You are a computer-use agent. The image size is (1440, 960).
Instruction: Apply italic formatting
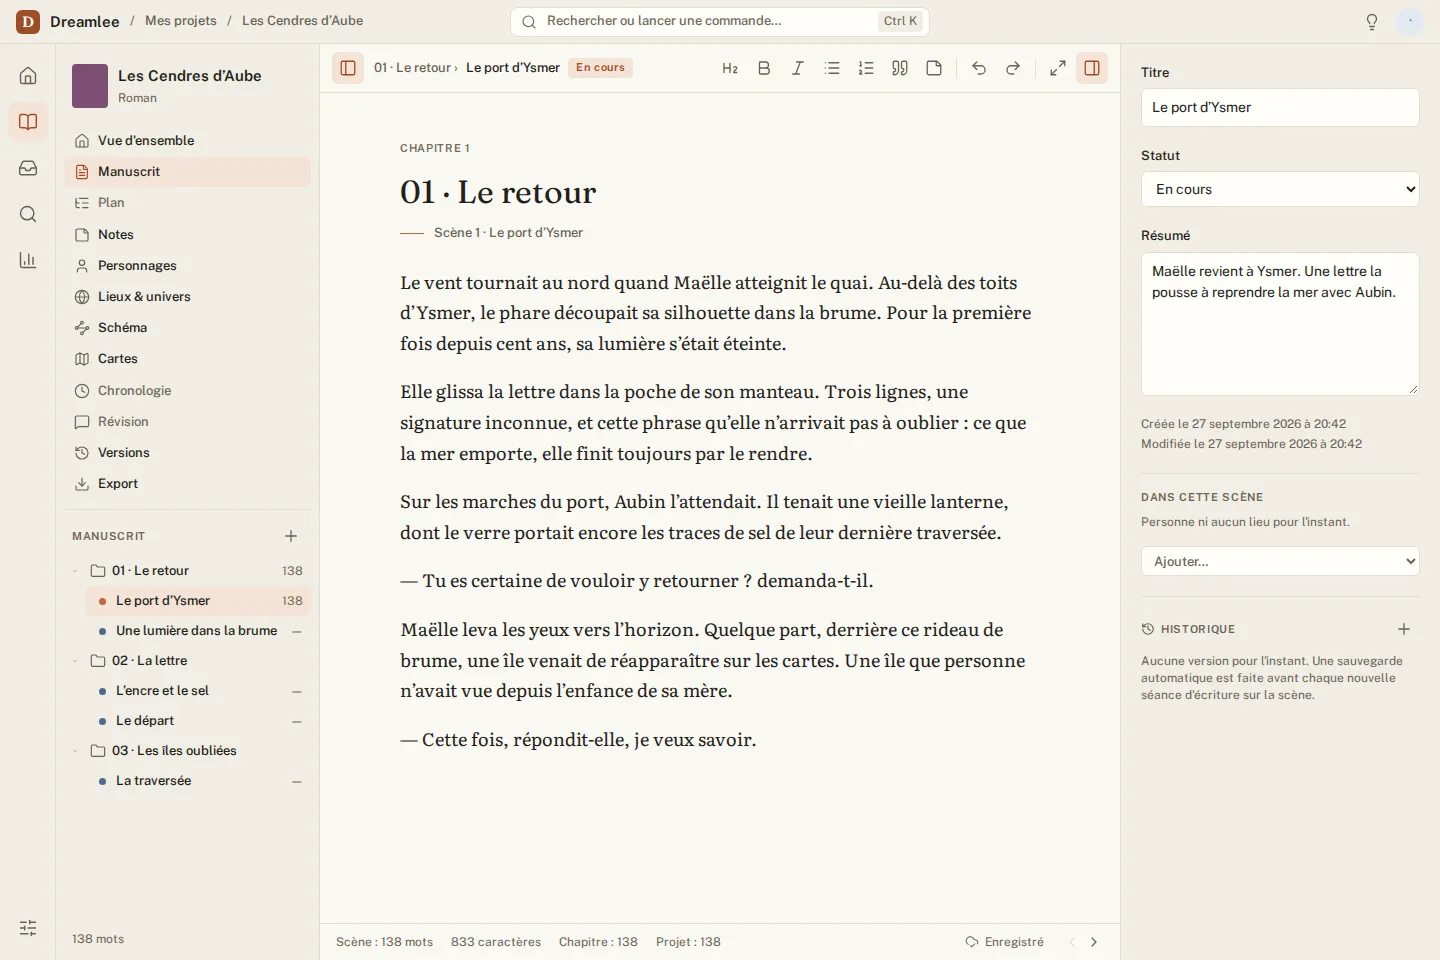point(798,68)
